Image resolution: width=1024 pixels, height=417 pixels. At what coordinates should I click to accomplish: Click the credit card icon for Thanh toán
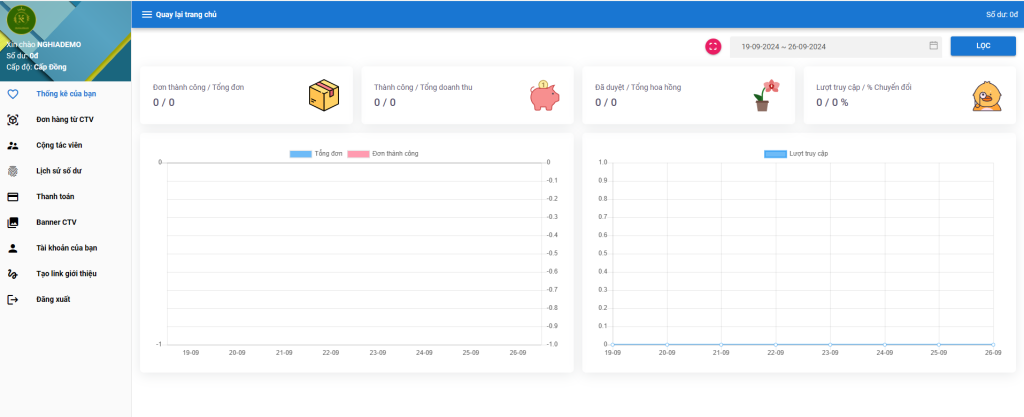coord(13,197)
